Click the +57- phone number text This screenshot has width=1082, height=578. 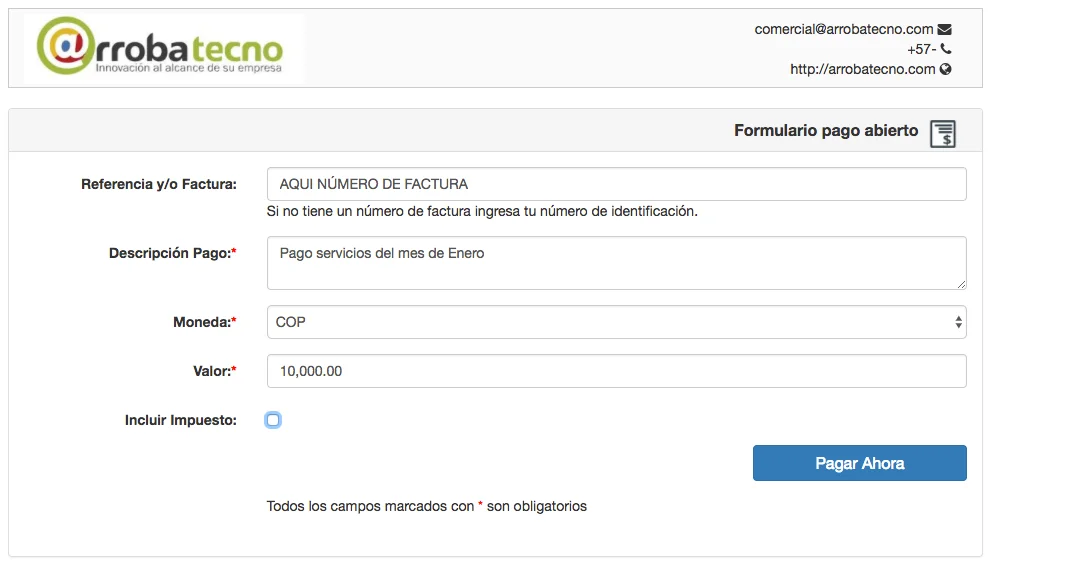(x=921, y=49)
